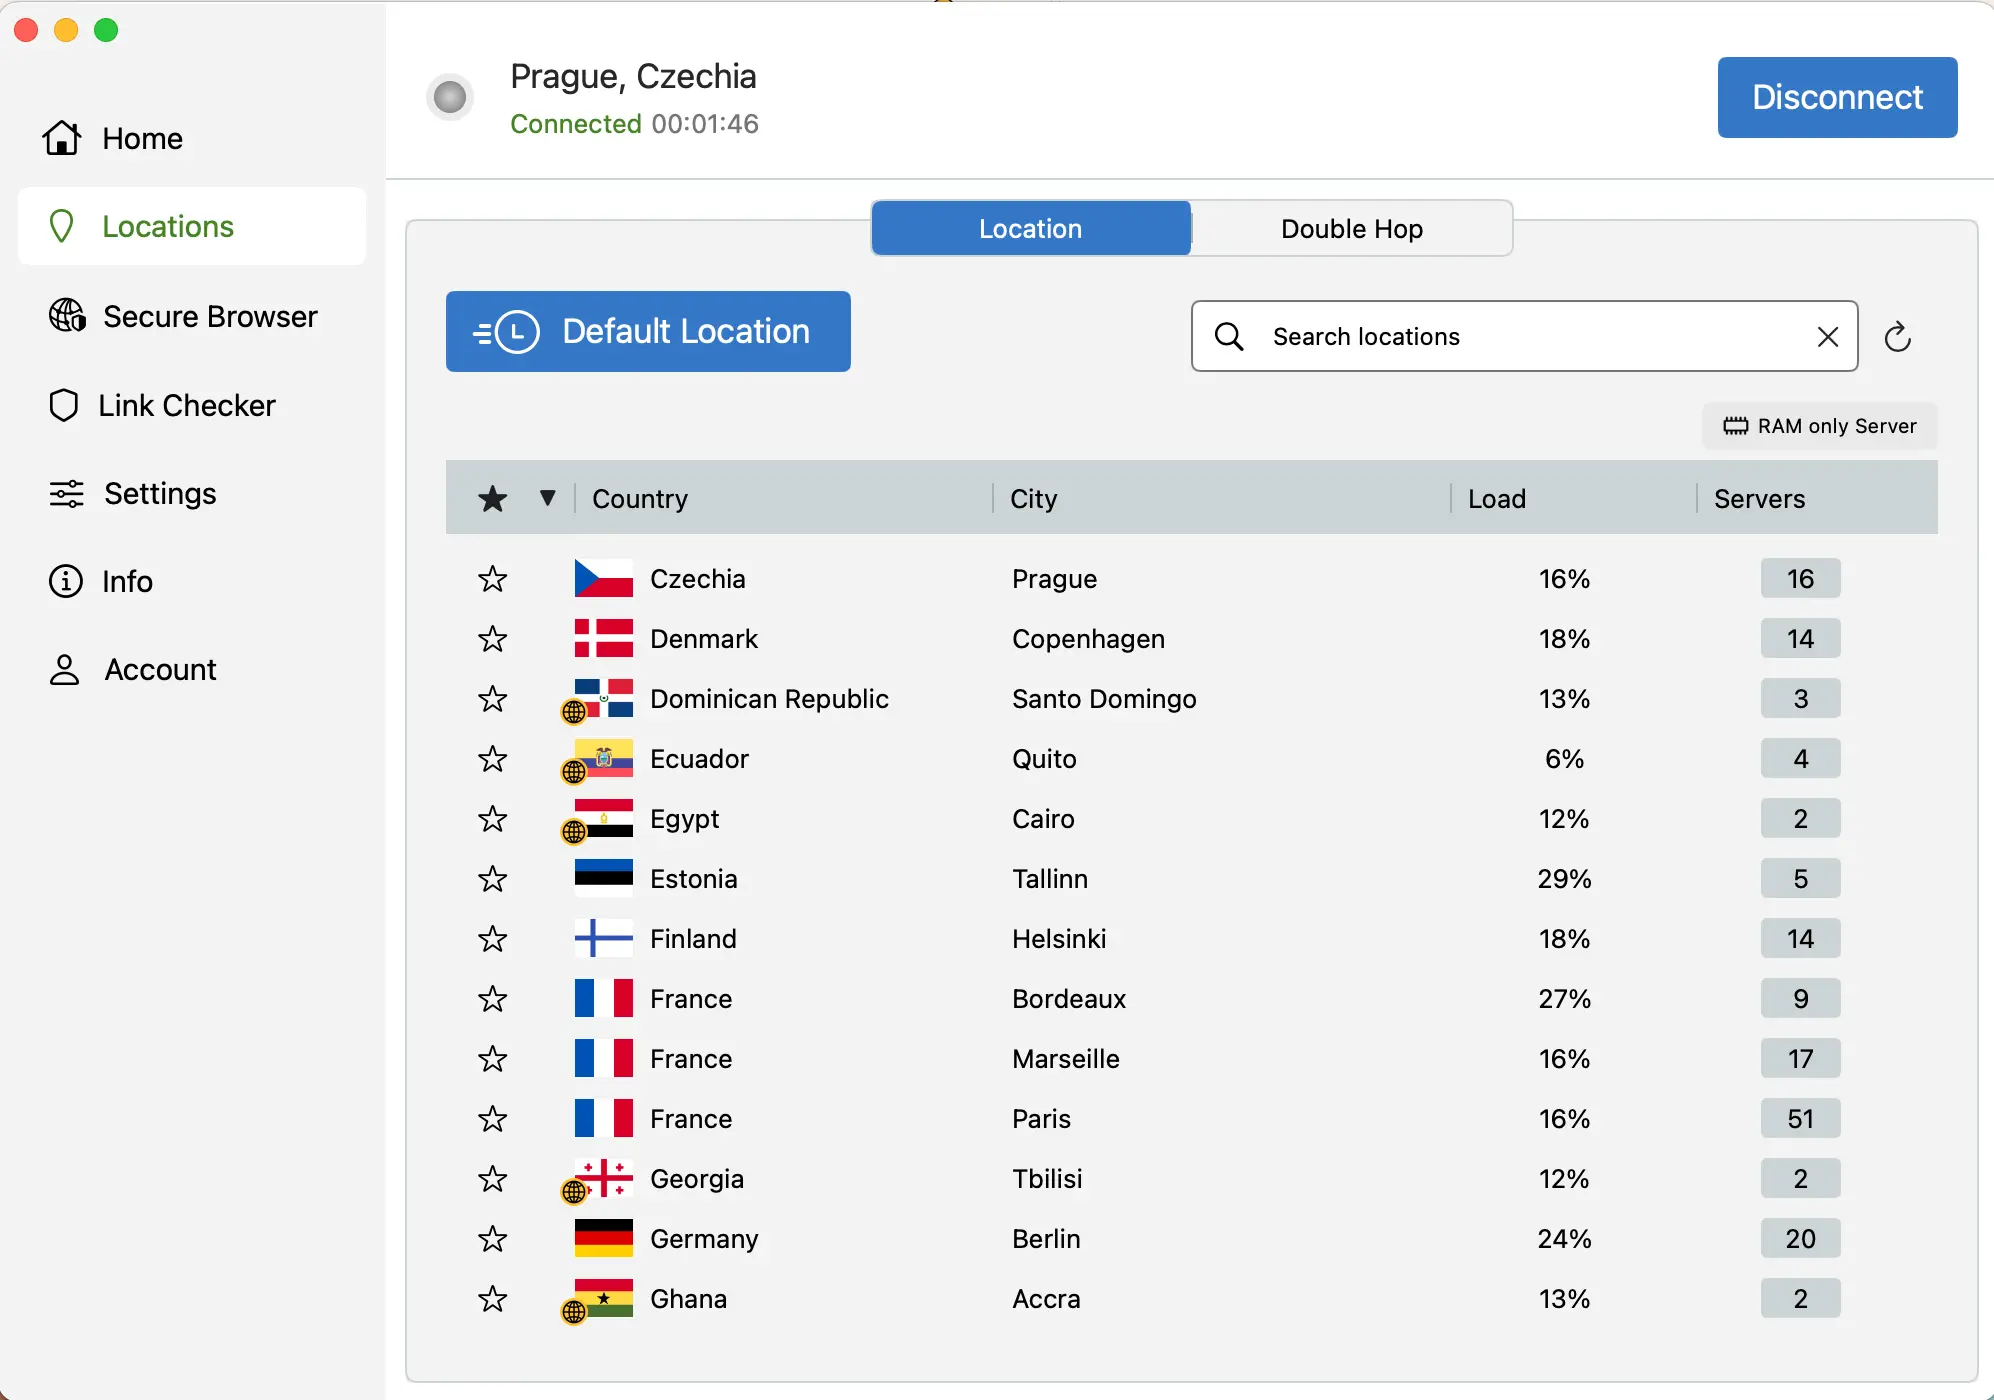Click the refresh server list icon
Image resolution: width=1994 pixels, height=1400 pixels.
1897,337
